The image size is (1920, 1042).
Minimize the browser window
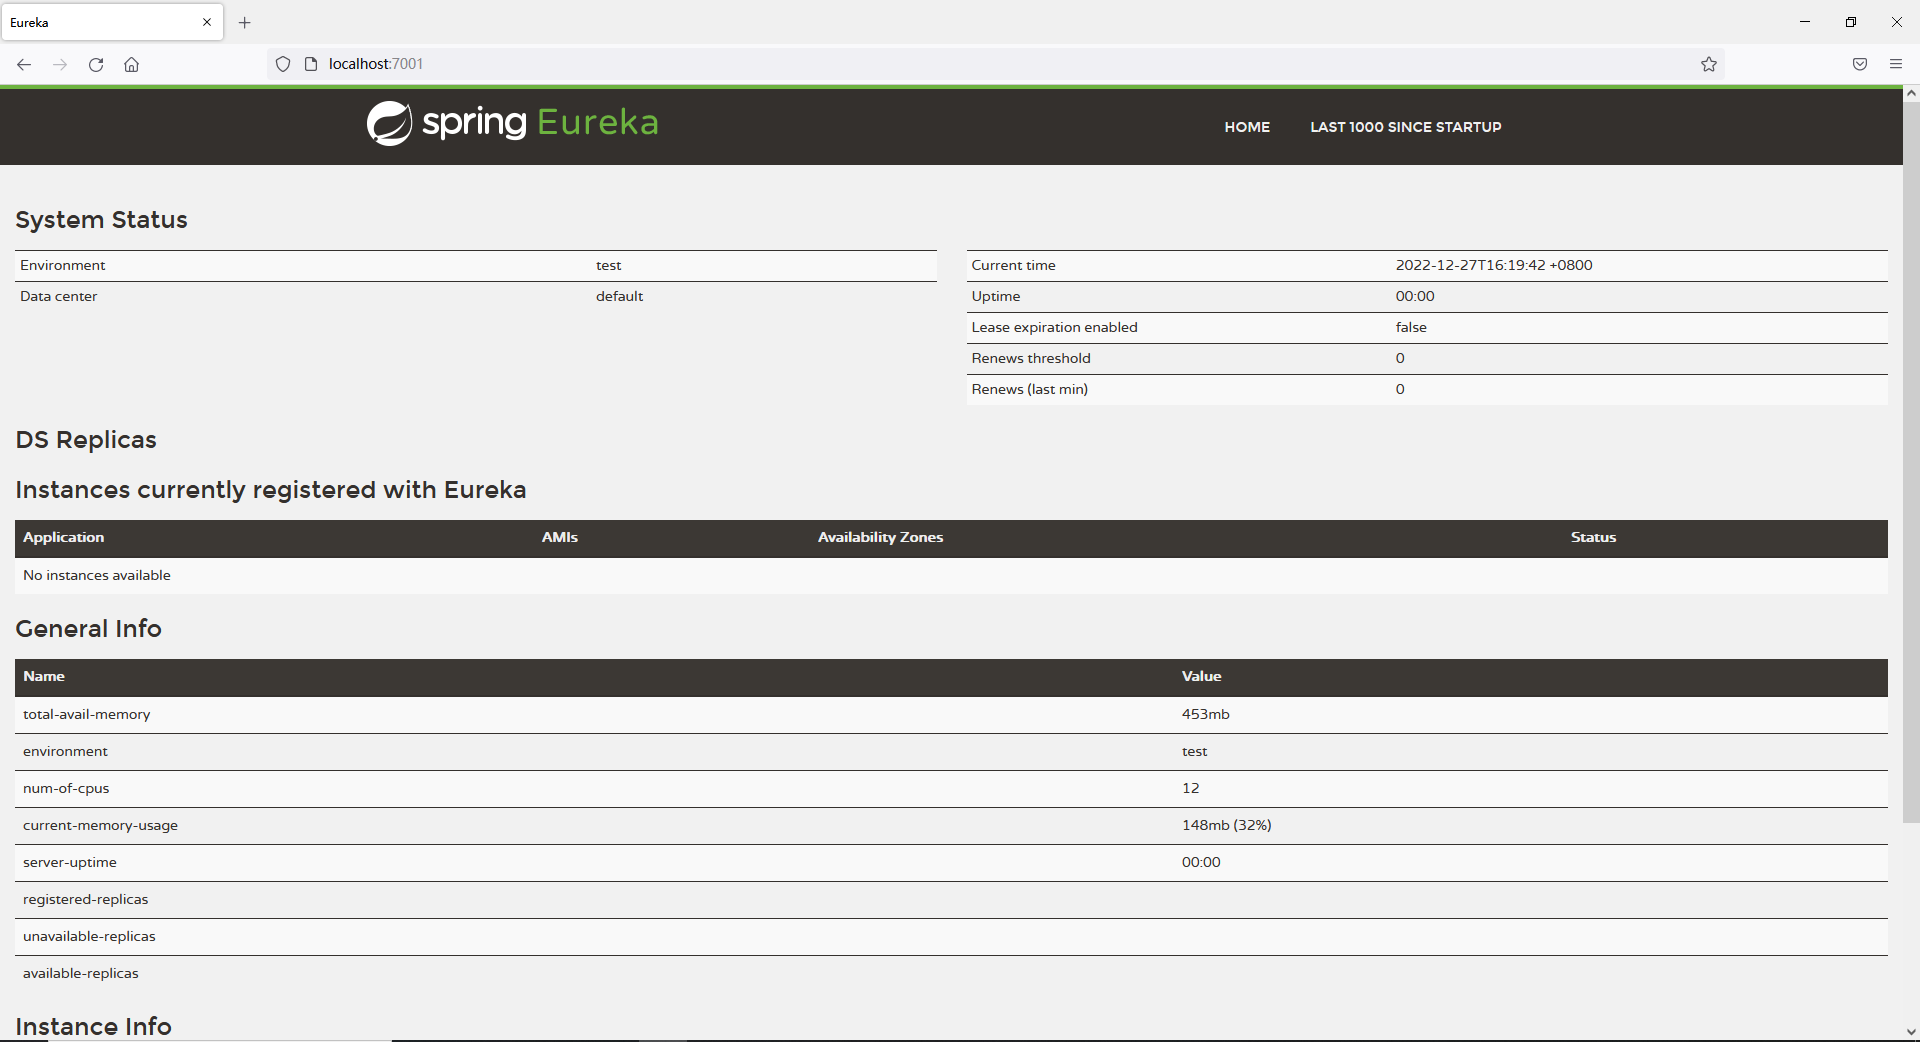(x=1805, y=22)
